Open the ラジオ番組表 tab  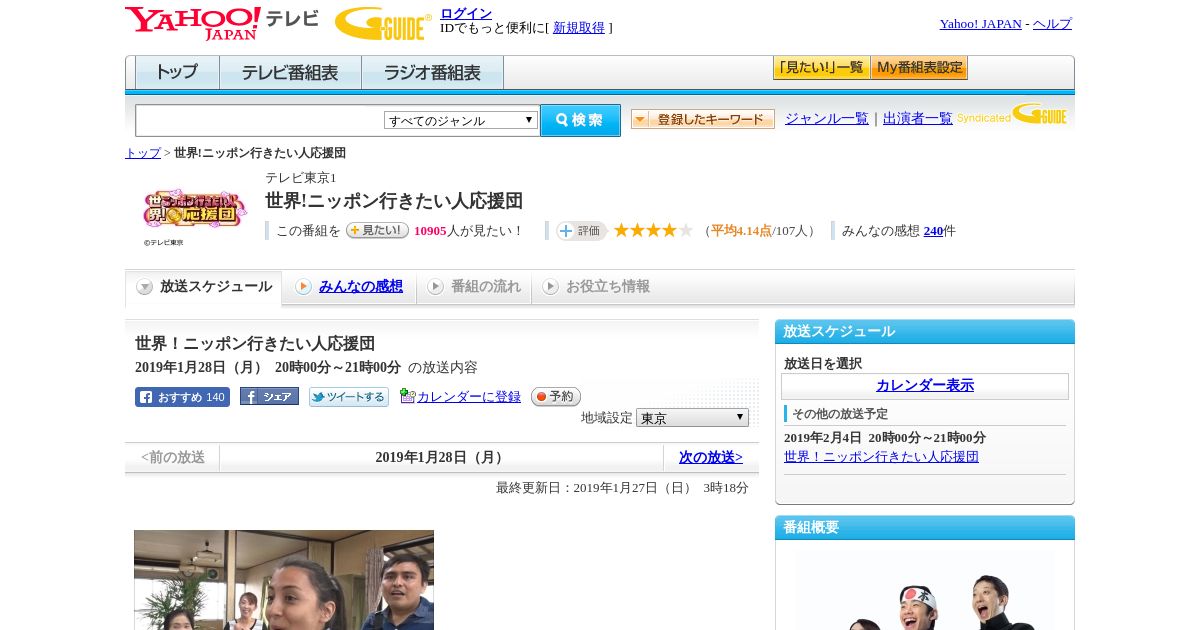click(432, 73)
